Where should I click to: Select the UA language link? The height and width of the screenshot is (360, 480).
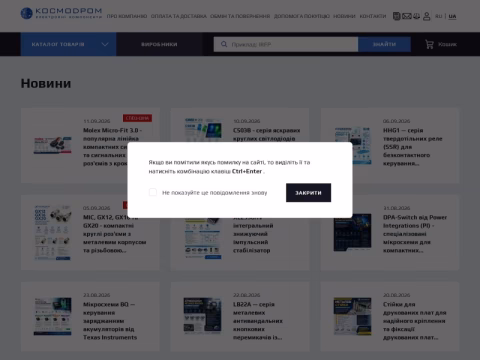[452, 16]
